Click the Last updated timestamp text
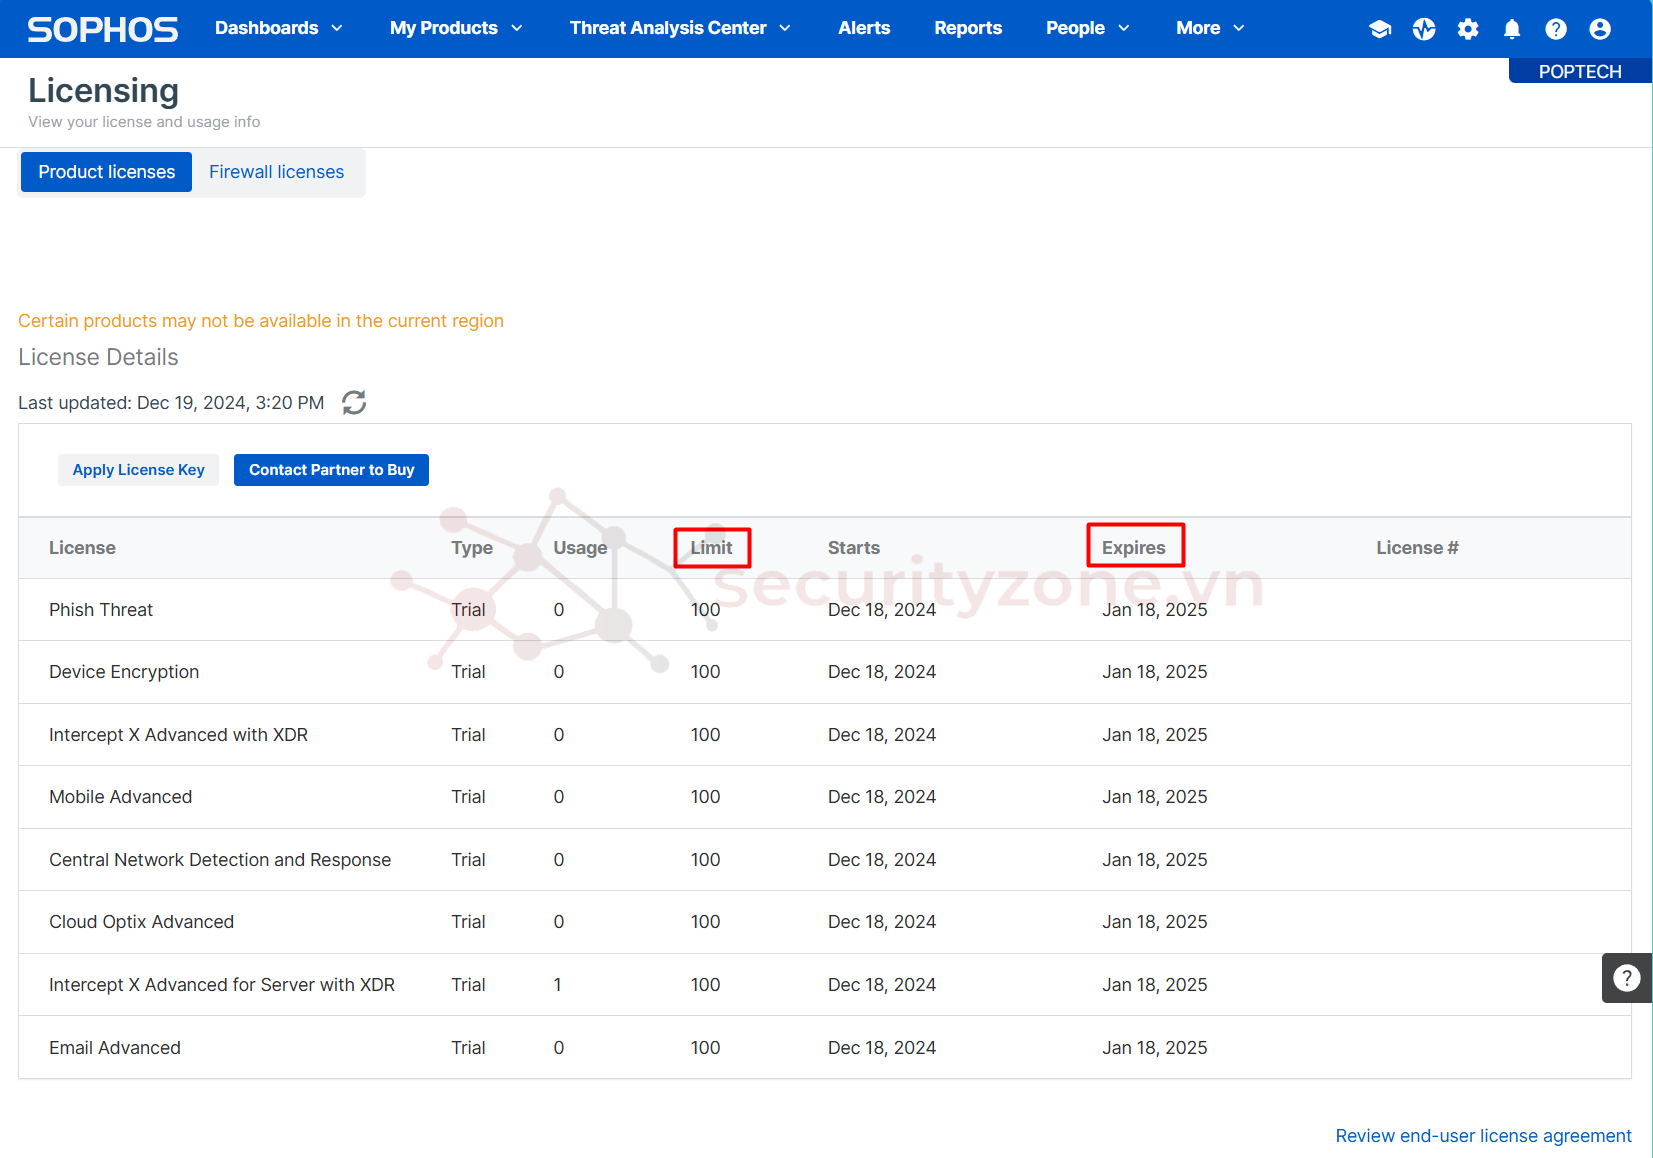Screen dimensions: 1653x1158 click(171, 403)
